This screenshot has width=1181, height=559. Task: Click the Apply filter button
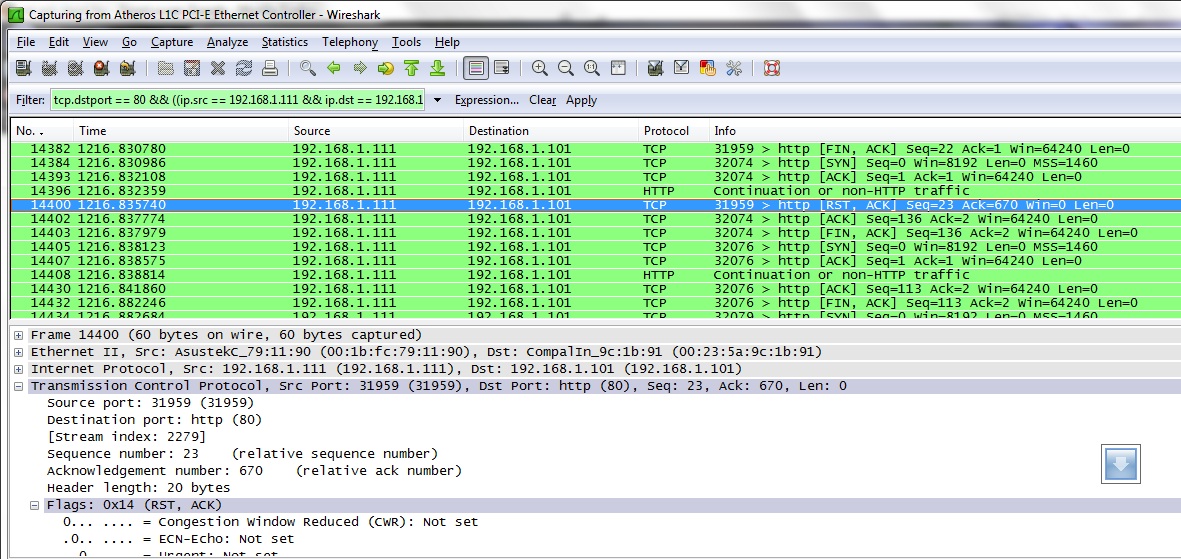coord(581,100)
